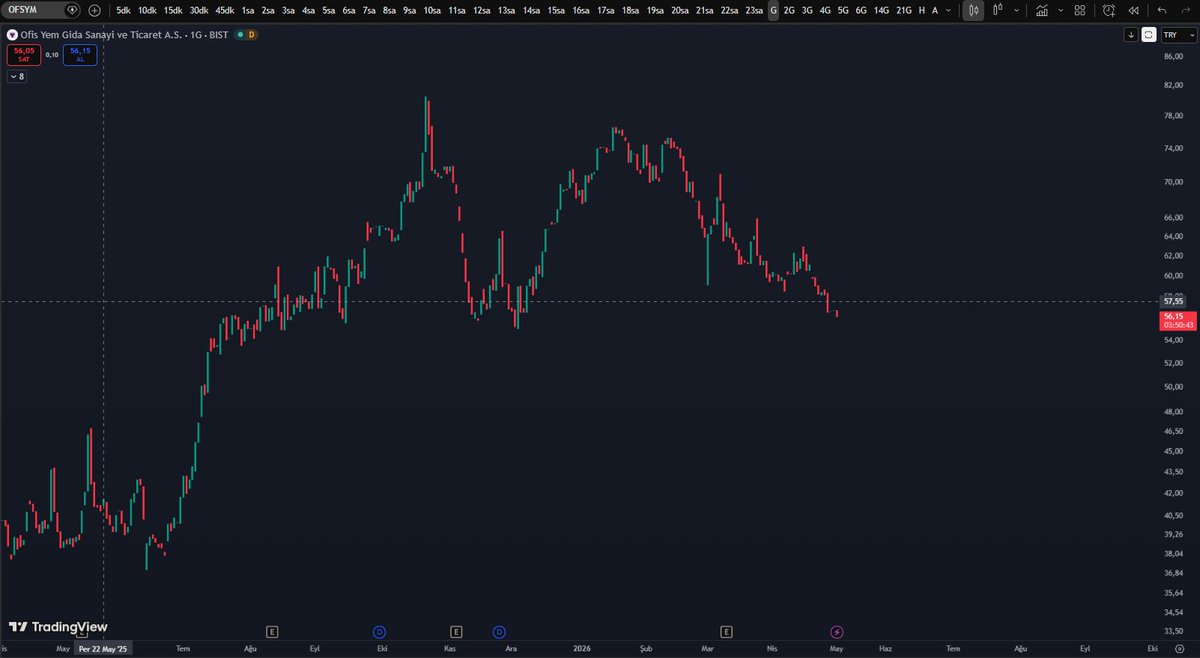Click the 2026 label on time axis
This screenshot has height=658, width=1200.
click(x=582, y=648)
